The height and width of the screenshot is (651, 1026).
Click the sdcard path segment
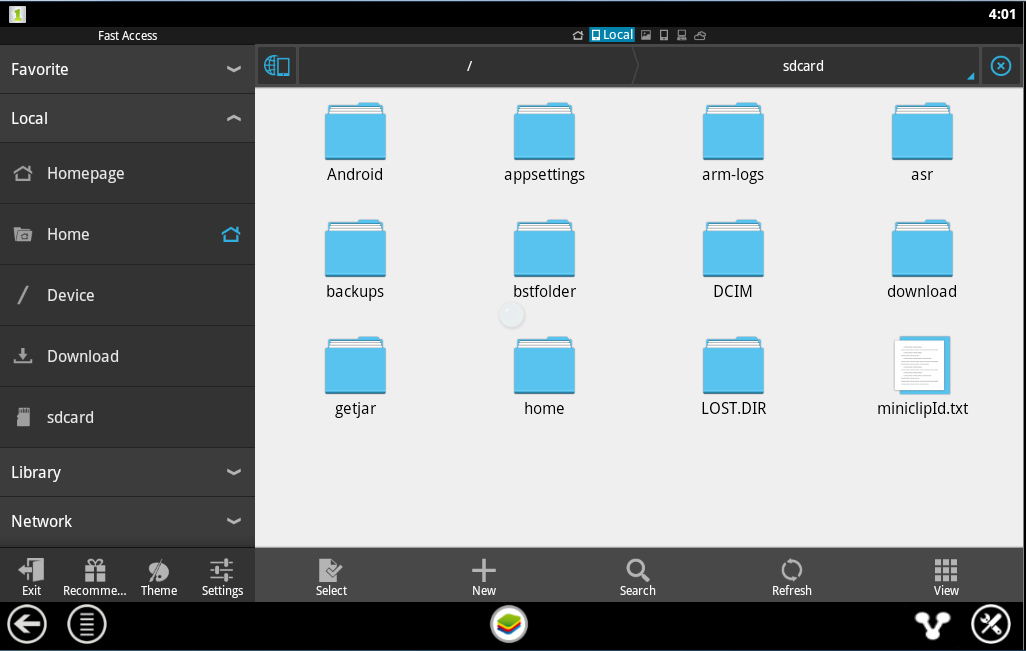pos(804,65)
